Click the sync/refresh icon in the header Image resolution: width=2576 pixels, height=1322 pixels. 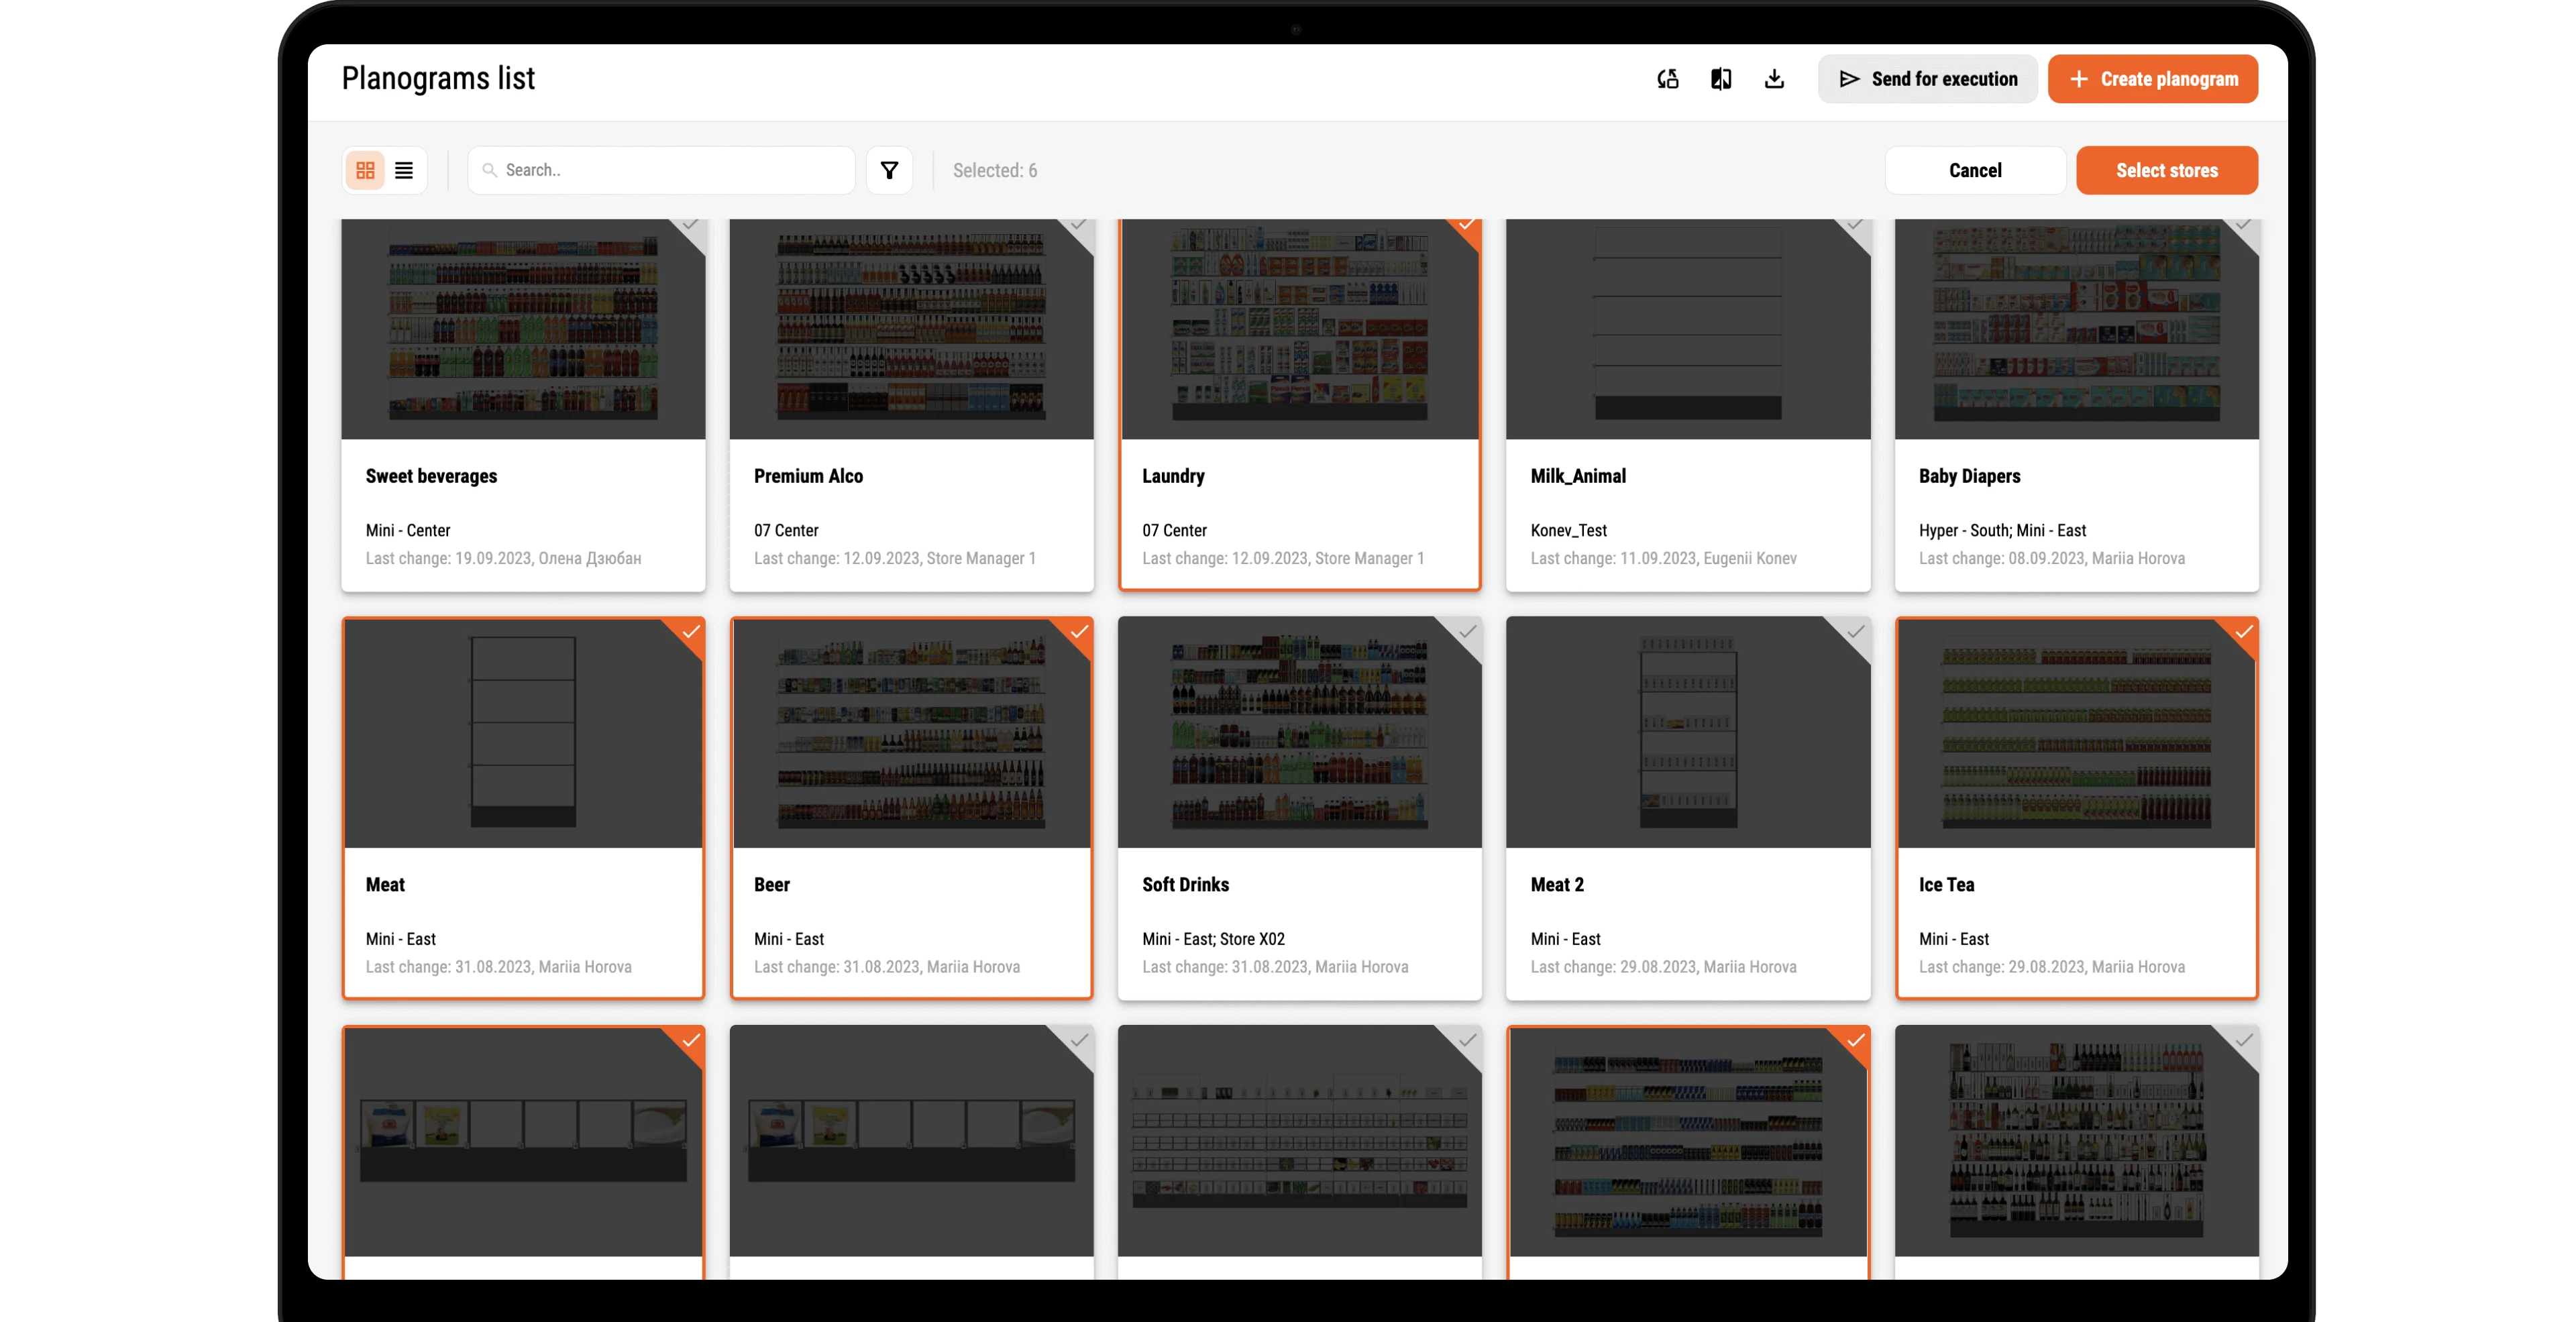[x=1667, y=78]
